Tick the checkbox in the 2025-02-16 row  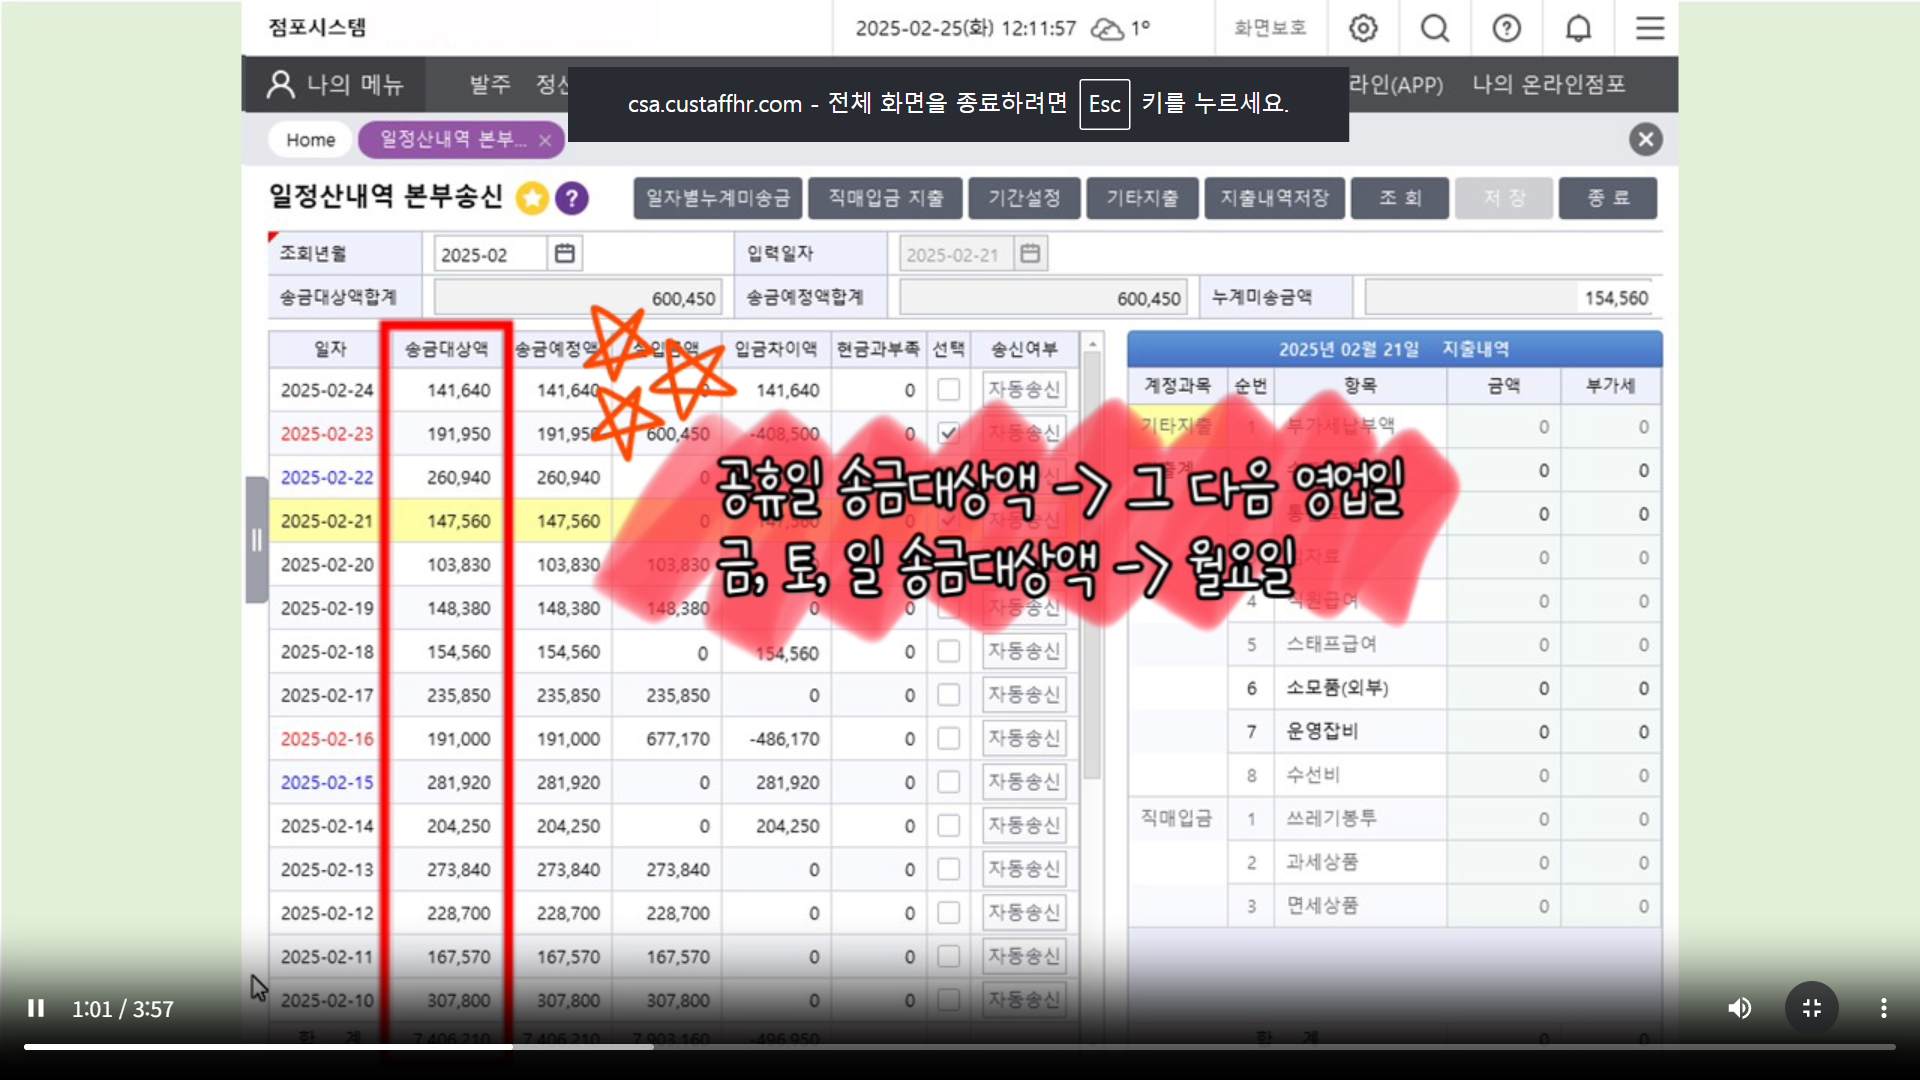[948, 739]
